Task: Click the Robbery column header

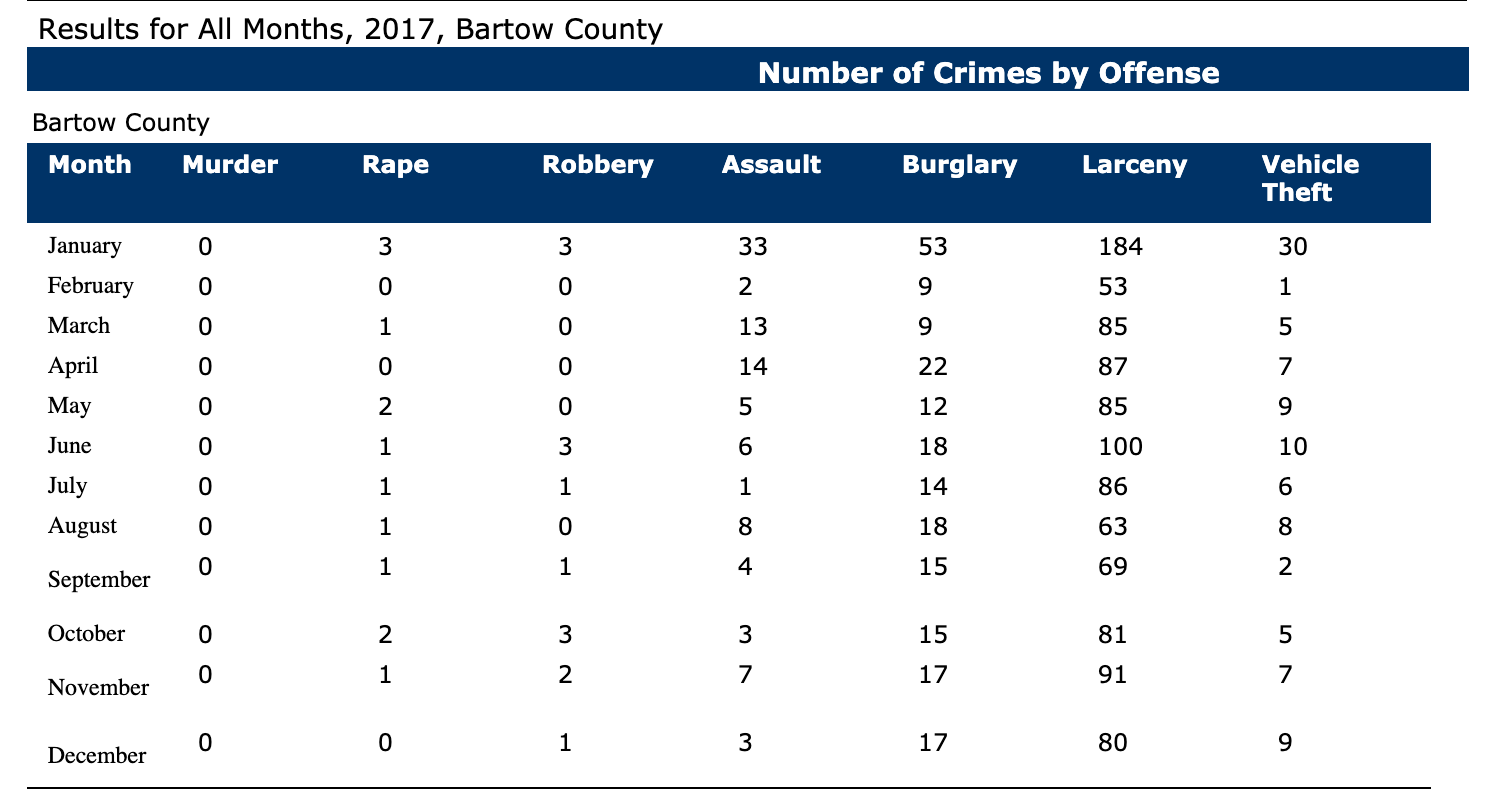Action: [597, 165]
